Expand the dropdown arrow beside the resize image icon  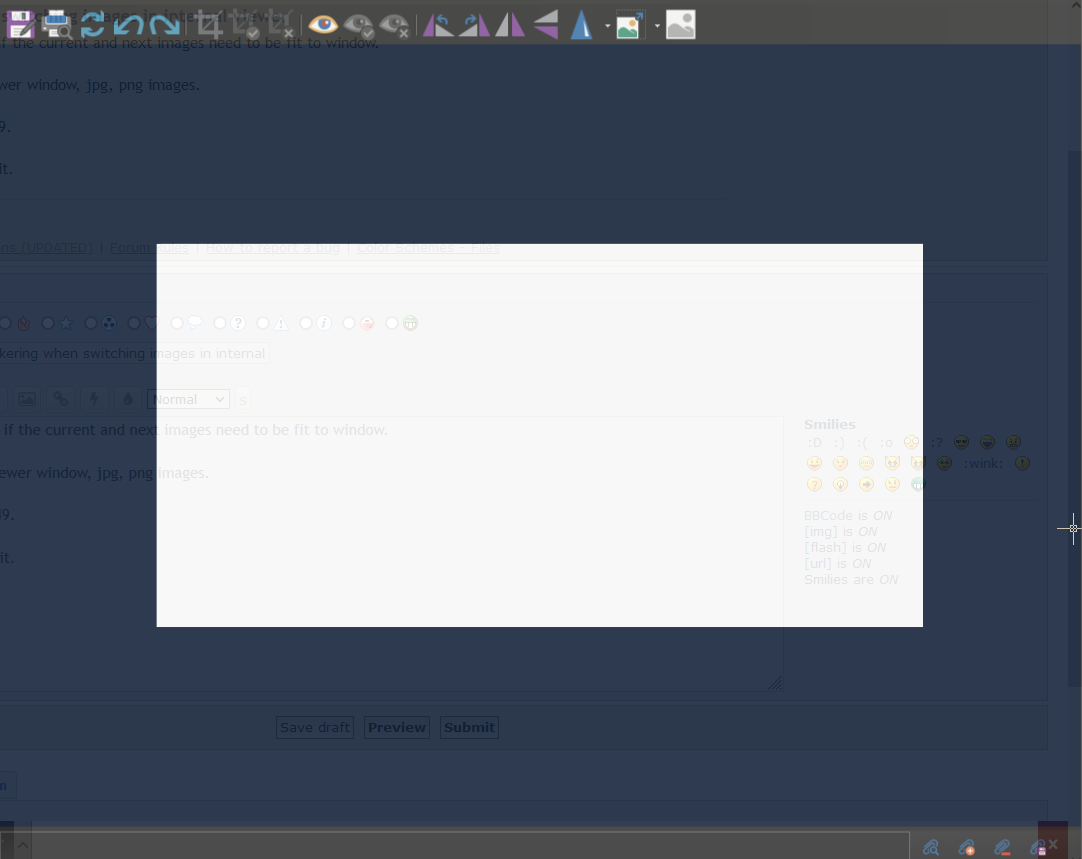tap(657, 25)
